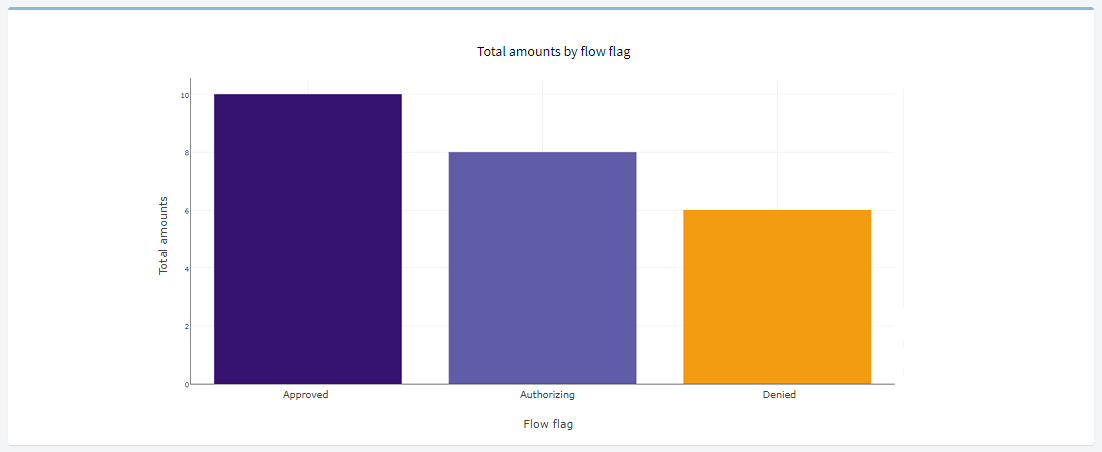Click the white gap between Approved and Authorizing bars

tap(425, 239)
